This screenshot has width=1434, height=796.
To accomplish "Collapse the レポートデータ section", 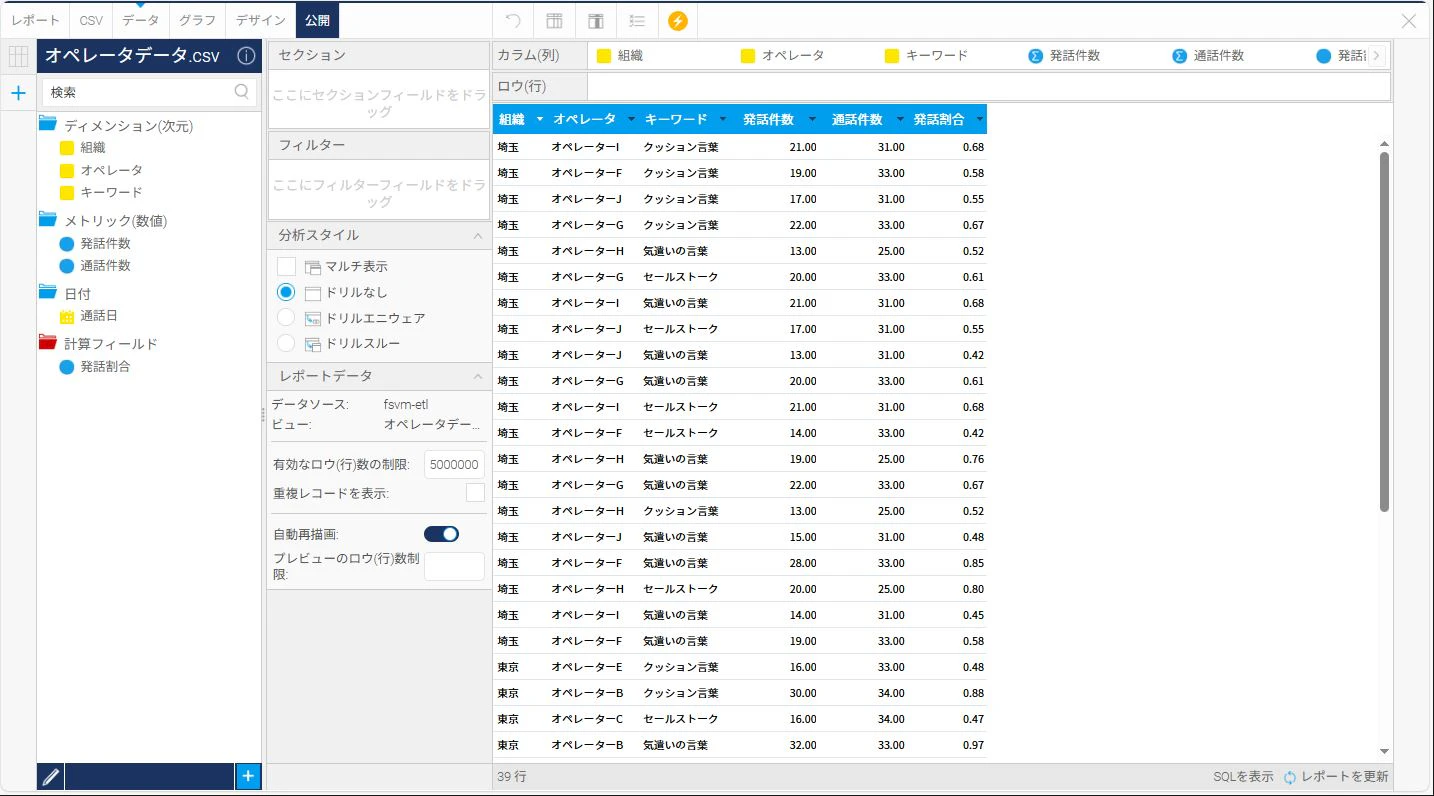I will (477, 377).
